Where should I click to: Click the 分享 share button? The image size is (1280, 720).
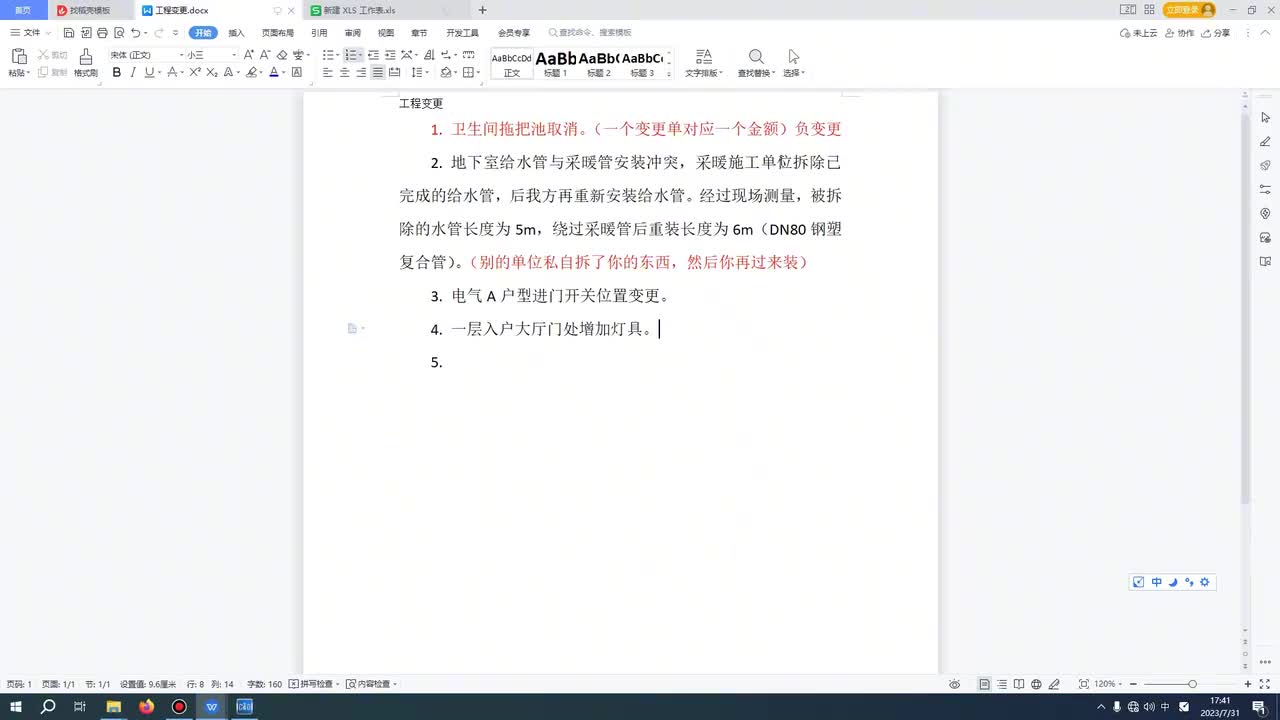point(1215,33)
